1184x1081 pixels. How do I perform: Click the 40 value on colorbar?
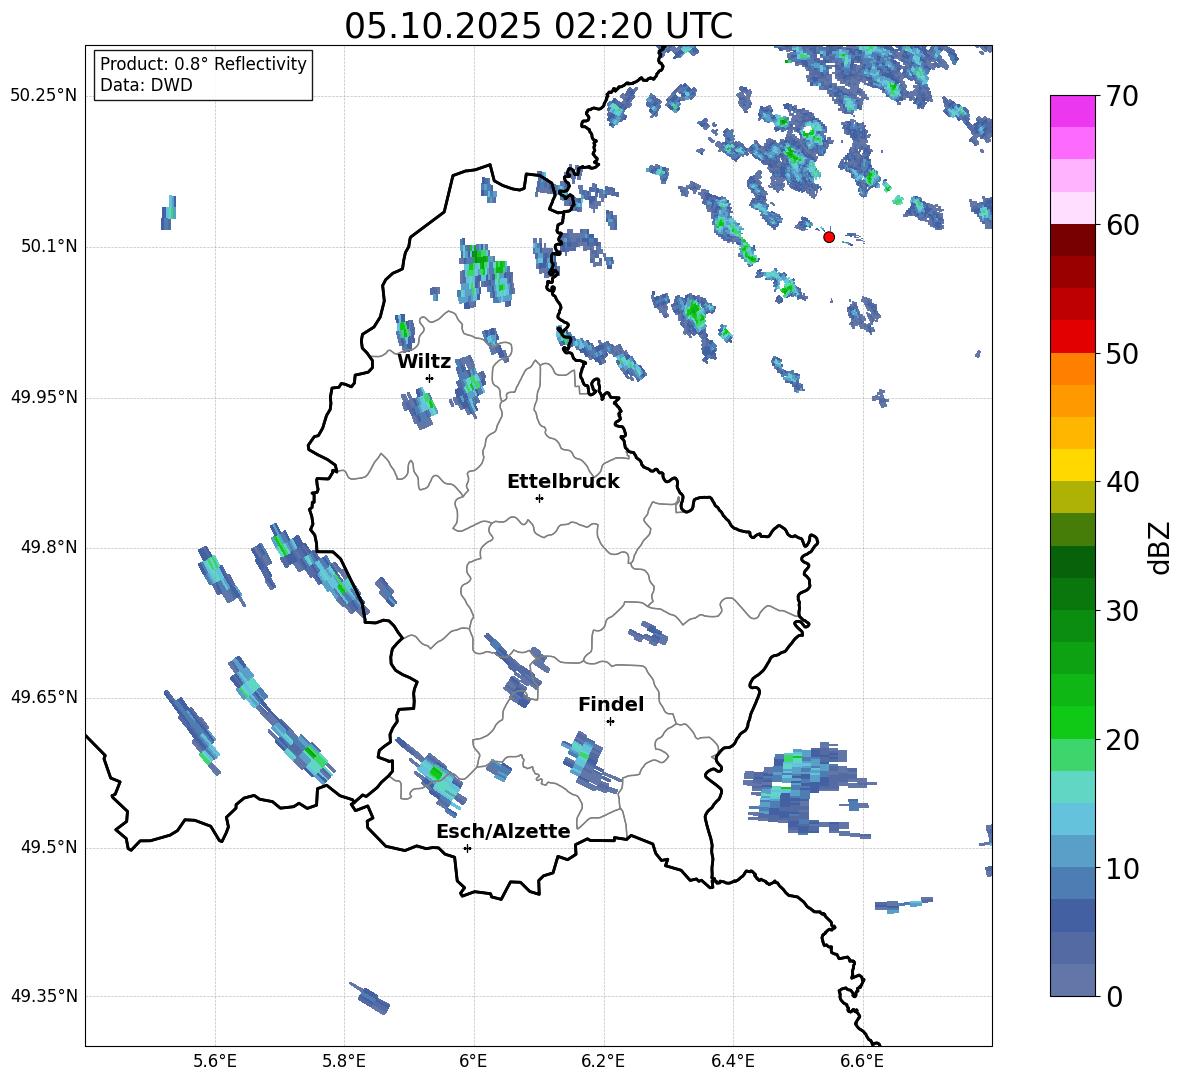click(1122, 482)
